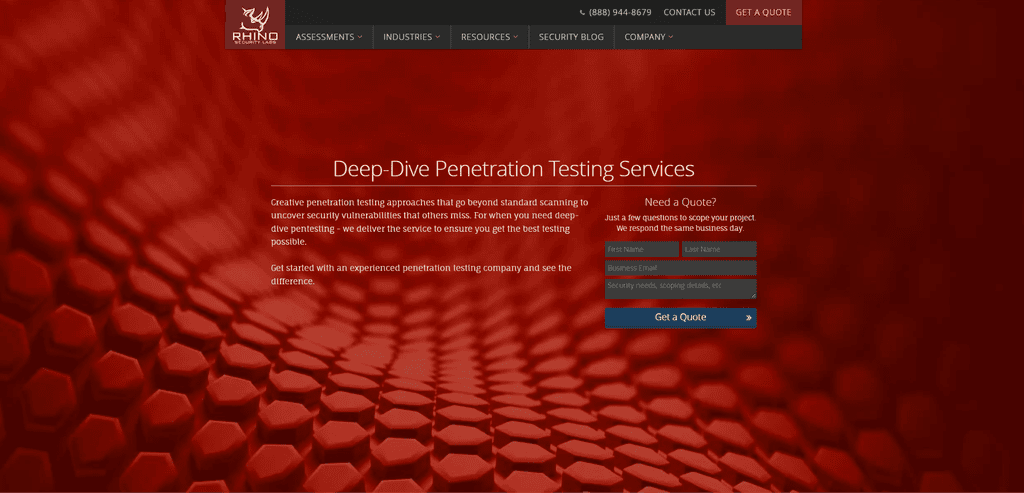Click the 'Need a Quote?' heading

point(680,202)
